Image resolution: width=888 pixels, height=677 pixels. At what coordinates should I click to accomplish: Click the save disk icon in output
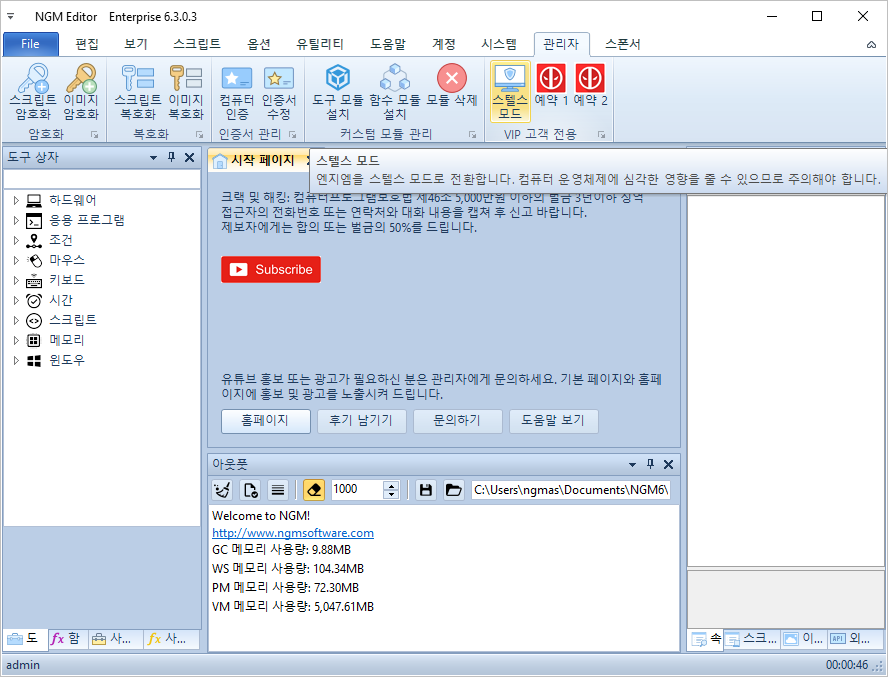pos(426,490)
